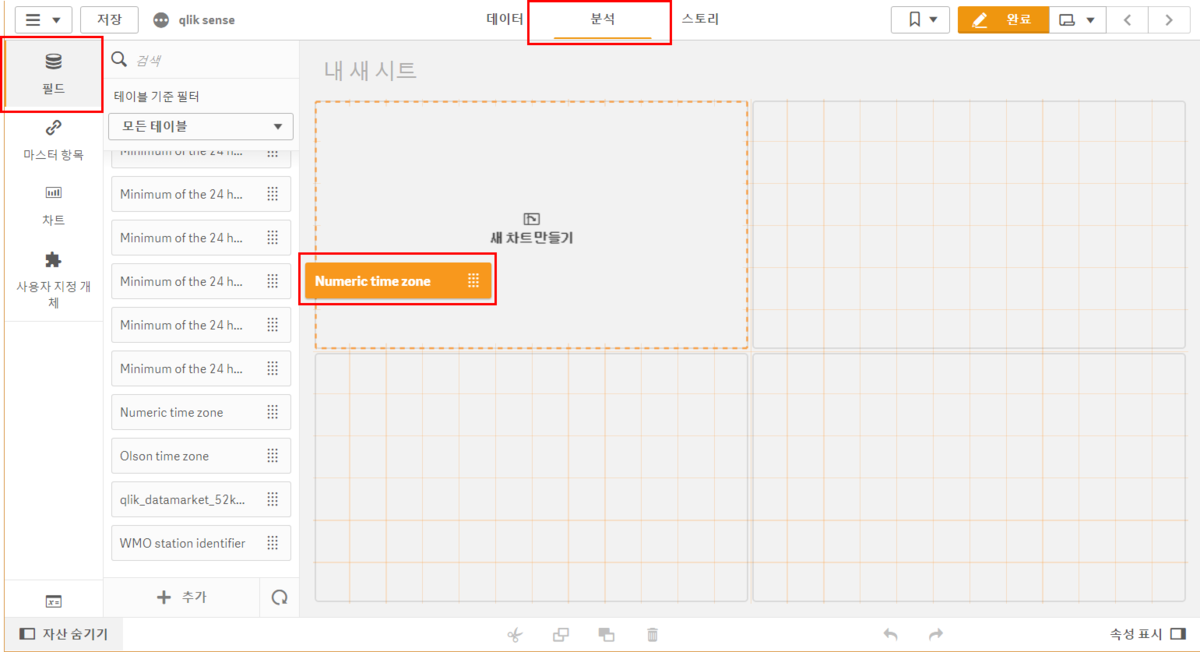The image size is (1200, 652).
Task: Click the field search box (검색)
Action: pyautogui.click(x=210, y=60)
